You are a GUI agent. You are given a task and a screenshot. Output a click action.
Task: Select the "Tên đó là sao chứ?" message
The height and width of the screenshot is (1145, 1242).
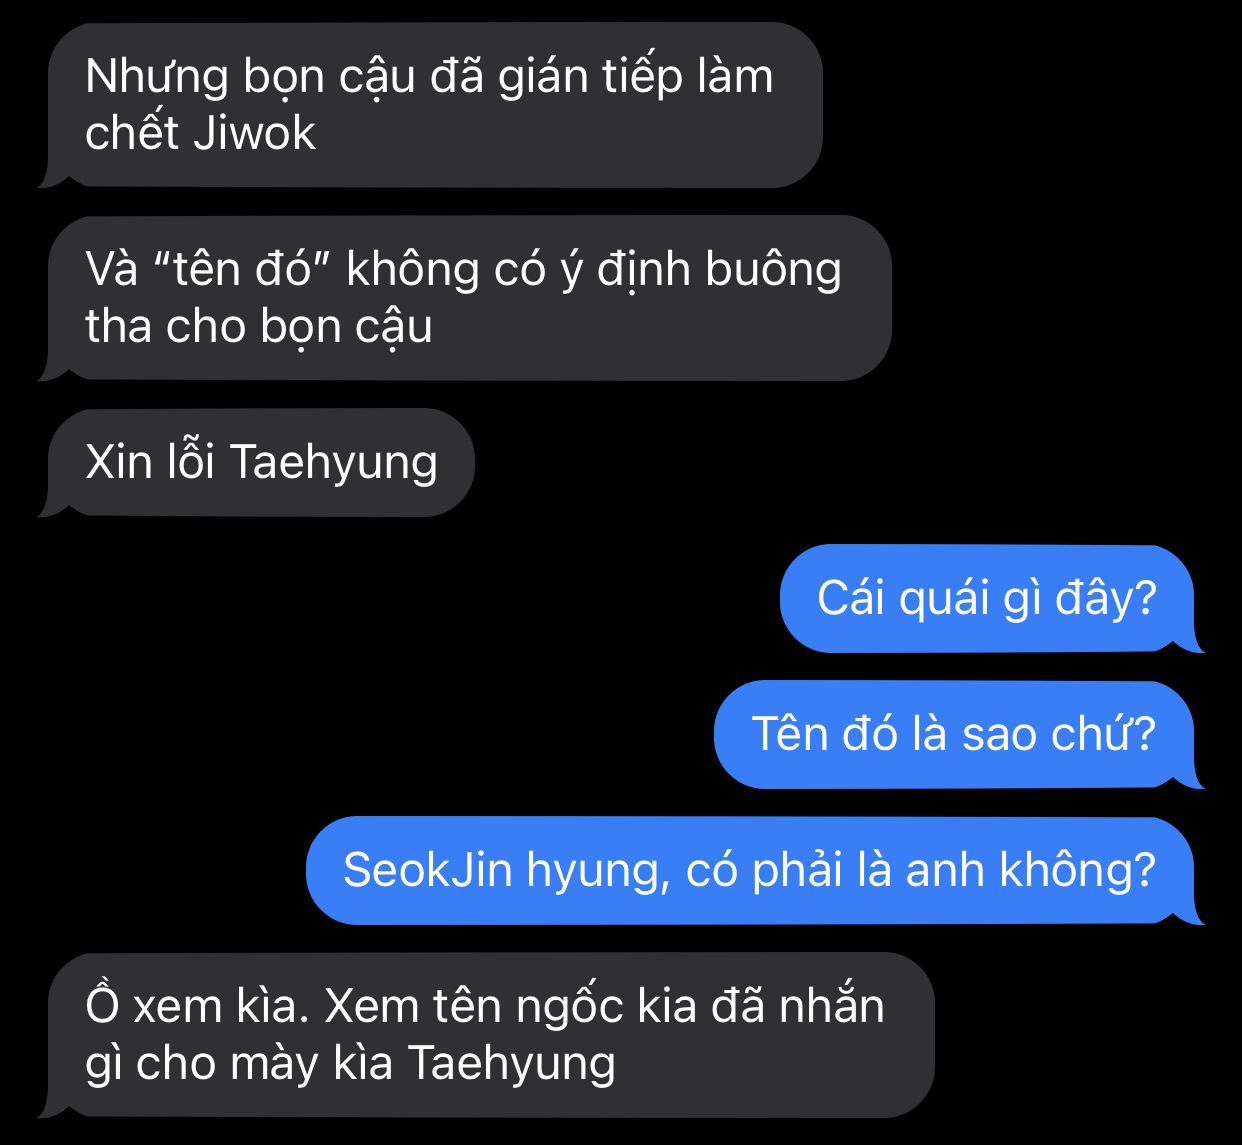coord(957,734)
